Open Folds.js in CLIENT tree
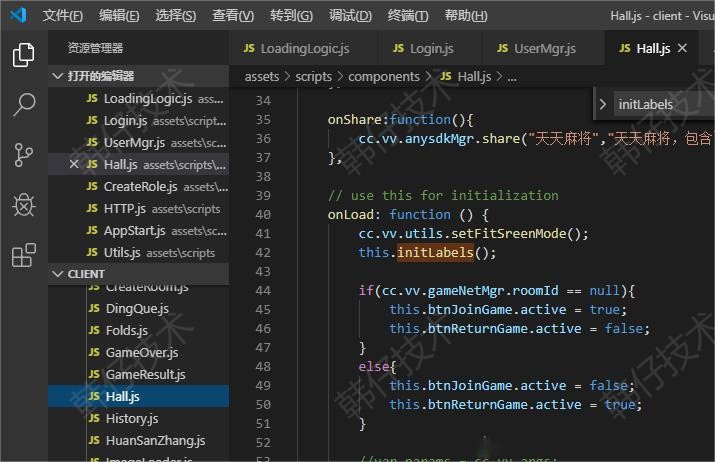This screenshot has width=715, height=462. pyautogui.click(x=138, y=331)
